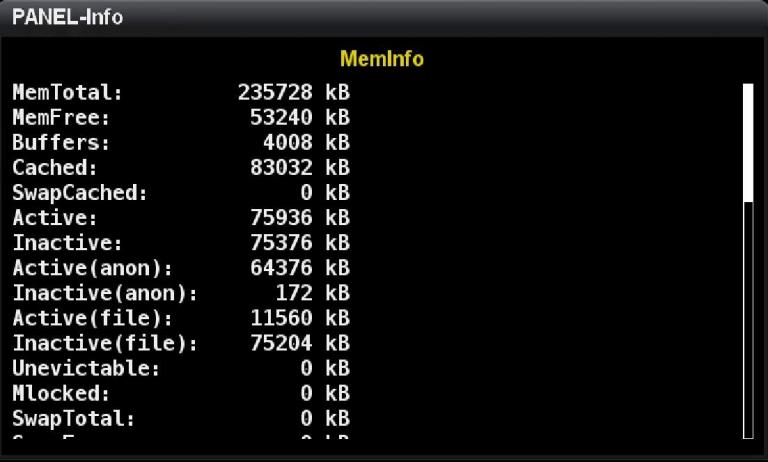Click the scrollbar thumb at the top

(747, 140)
